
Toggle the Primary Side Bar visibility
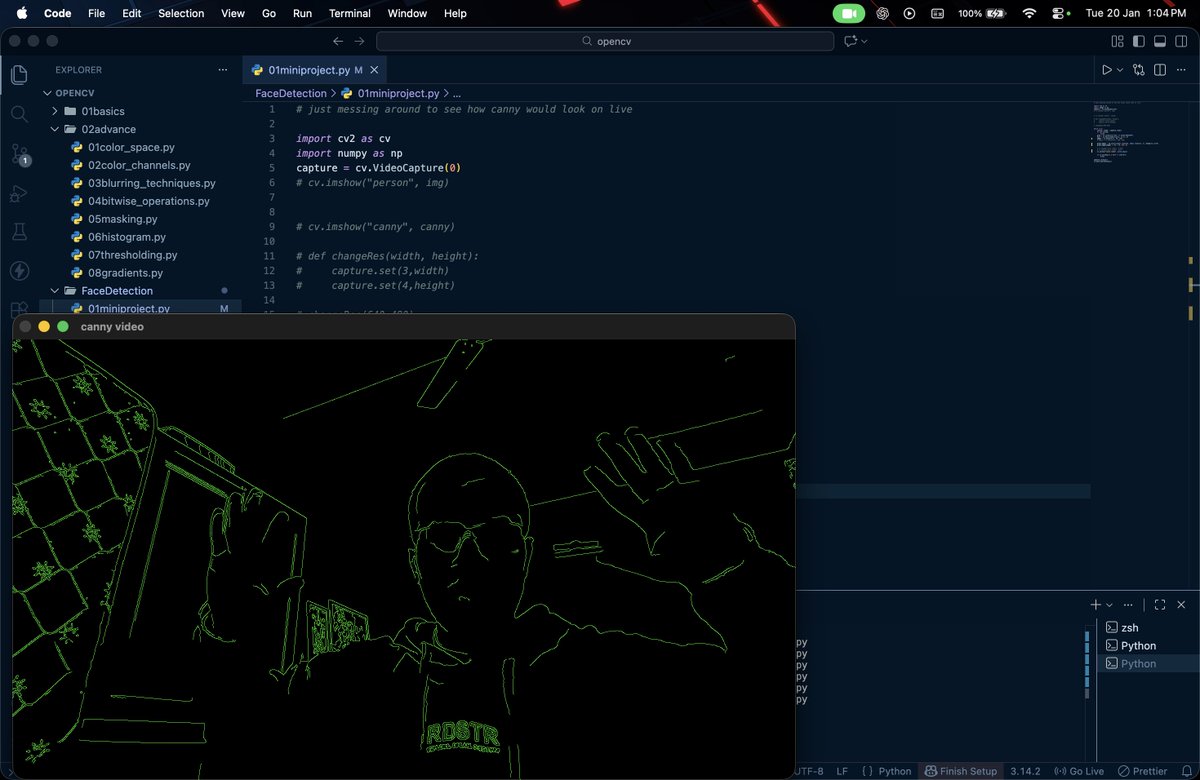(x=1139, y=41)
